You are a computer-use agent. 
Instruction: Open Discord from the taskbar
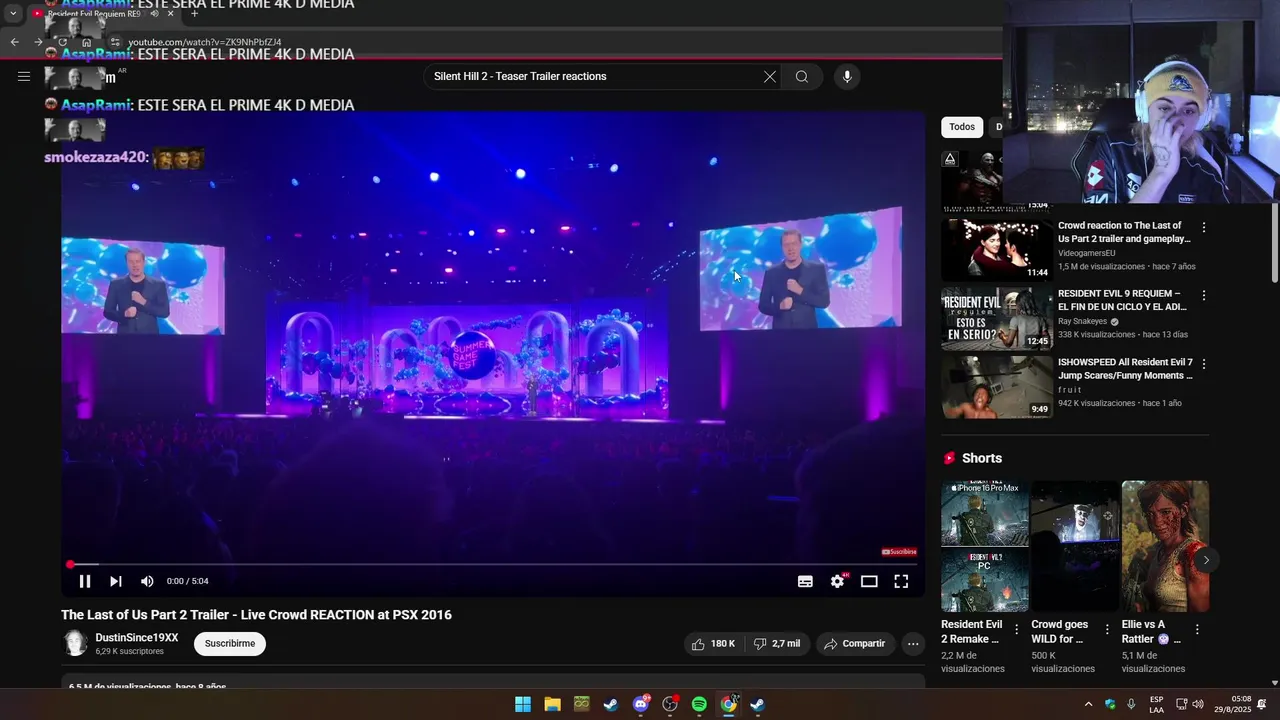pyautogui.click(x=641, y=704)
